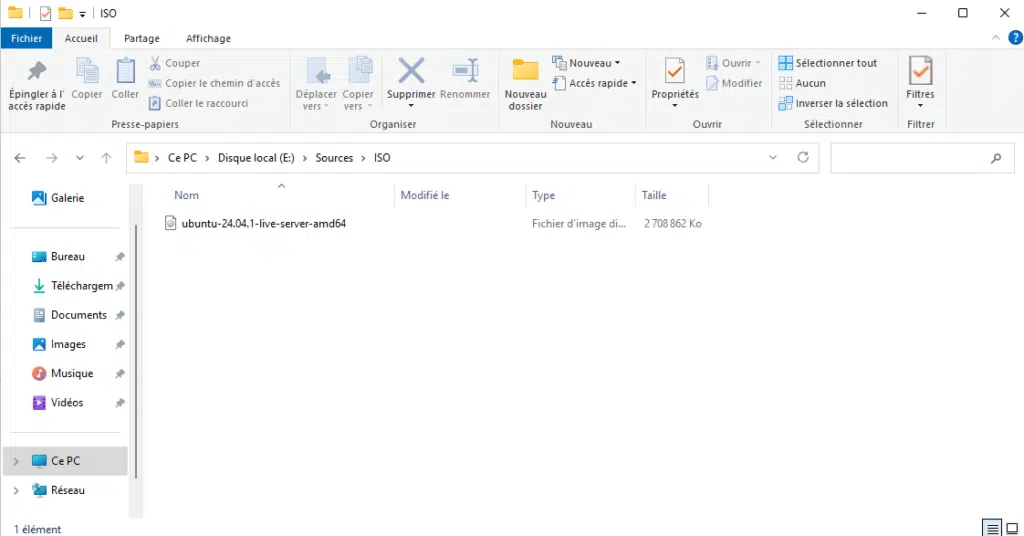
Task: Click the search magnifier icon
Action: coord(996,158)
